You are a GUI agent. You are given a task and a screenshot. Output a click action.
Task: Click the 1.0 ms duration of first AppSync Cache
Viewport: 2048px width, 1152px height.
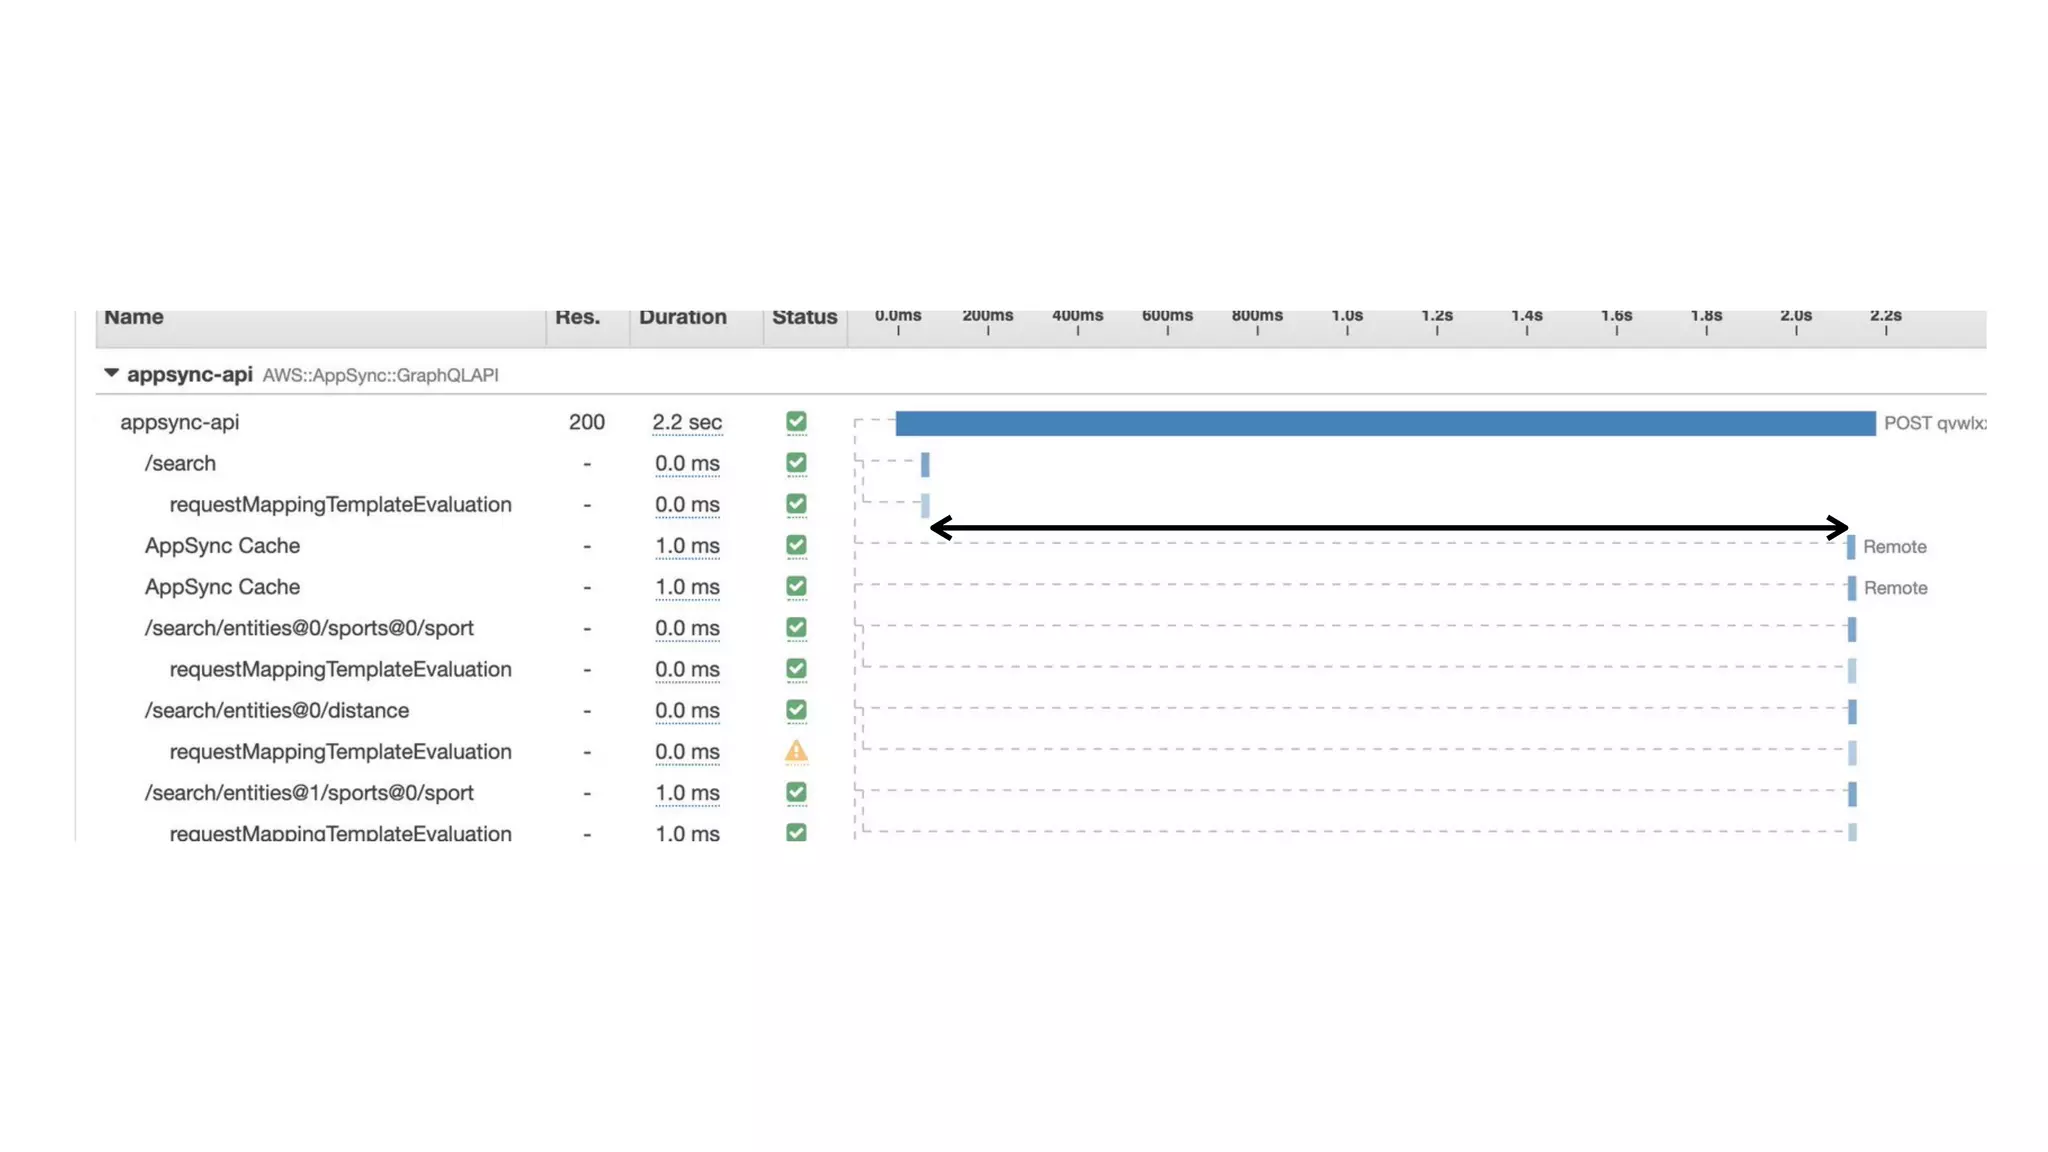pos(687,546)
